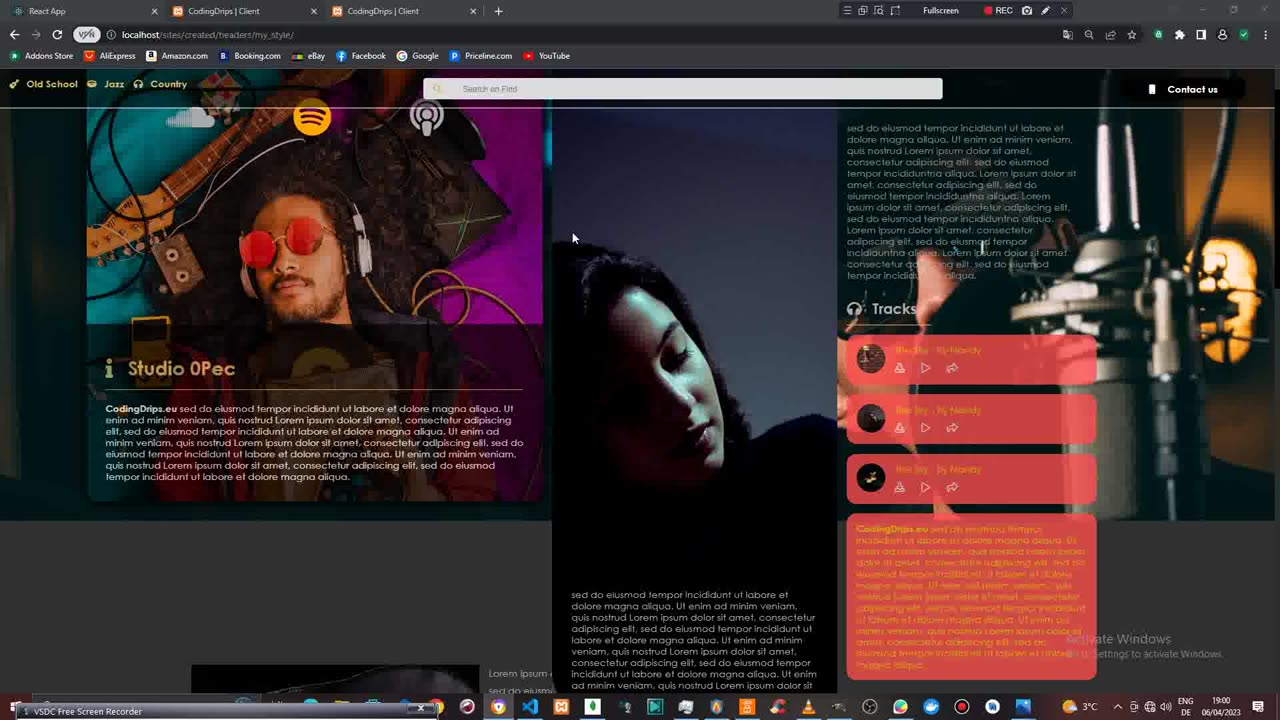Viewport: 1280px width, 720px height.
Task: Open the Amazon.com bookmark
Action: 177,56
